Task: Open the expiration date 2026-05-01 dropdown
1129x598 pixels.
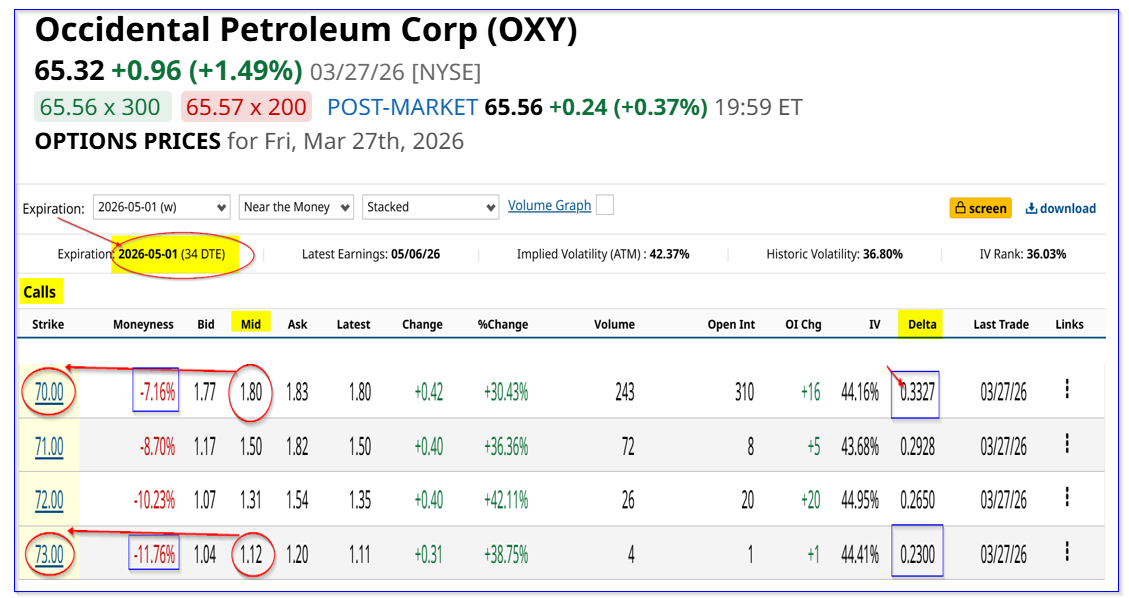Action: pos(161,207)
